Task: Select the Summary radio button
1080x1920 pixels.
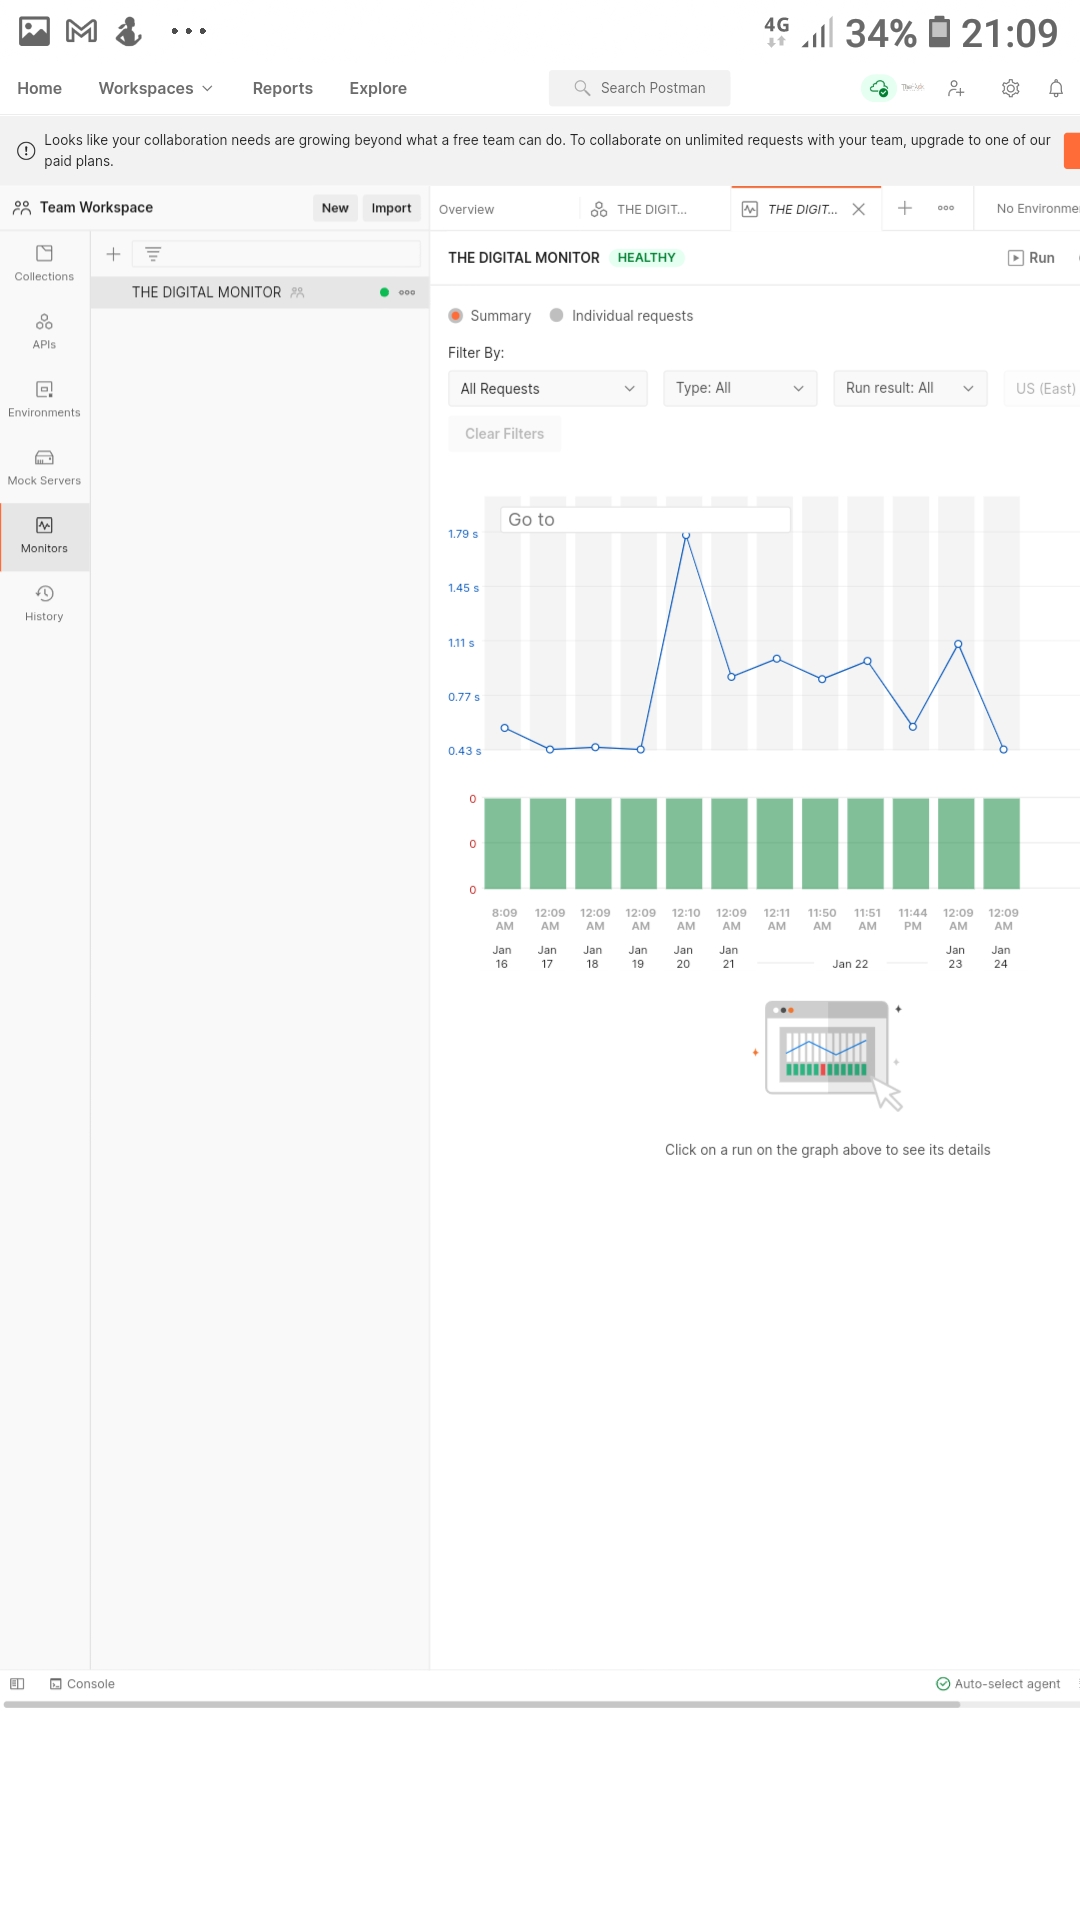Action: [x=456, y=316]
